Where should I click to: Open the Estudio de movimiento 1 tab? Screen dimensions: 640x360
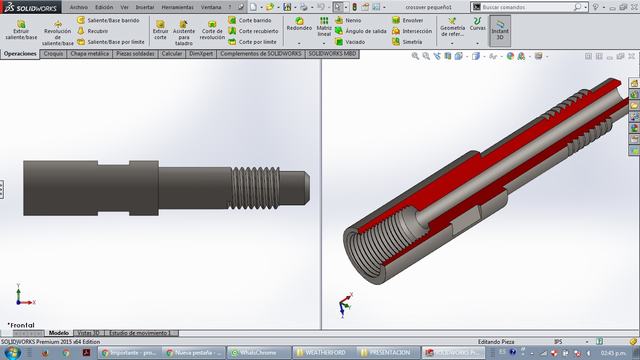(x=140, y=333)
